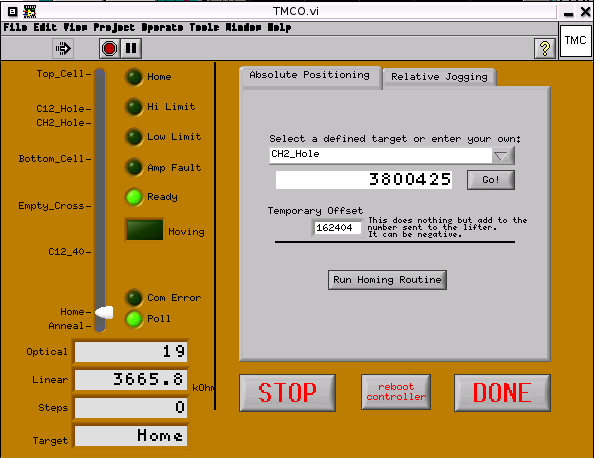Expand the defined target dropdown arrow
594x458 pixels.
tap(502, 156)
